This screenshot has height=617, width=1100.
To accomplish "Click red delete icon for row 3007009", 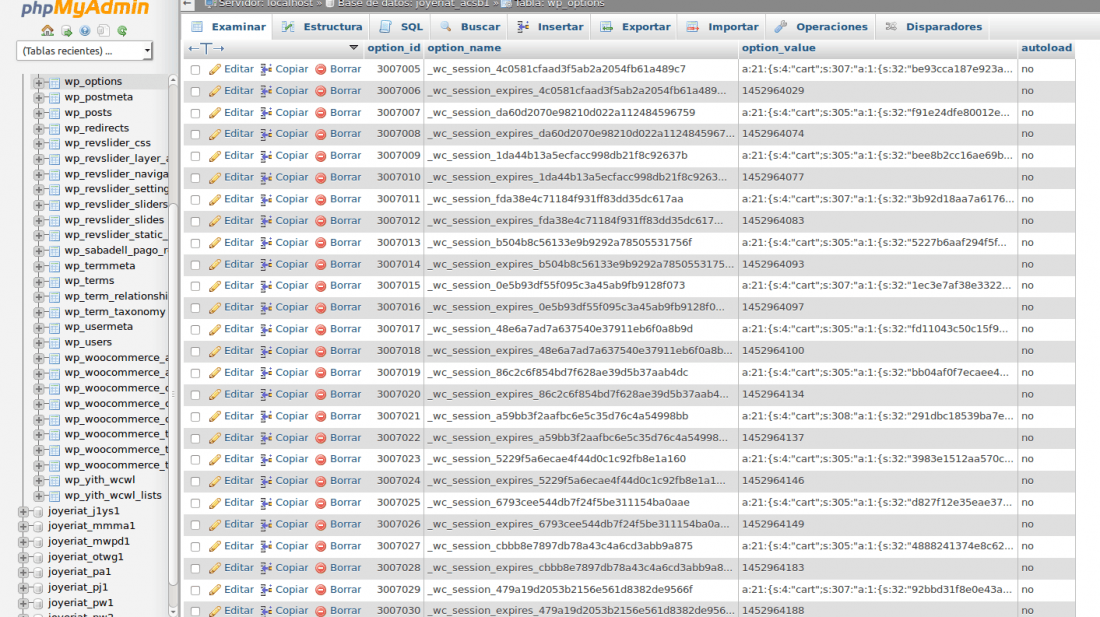I will [321, 156].
